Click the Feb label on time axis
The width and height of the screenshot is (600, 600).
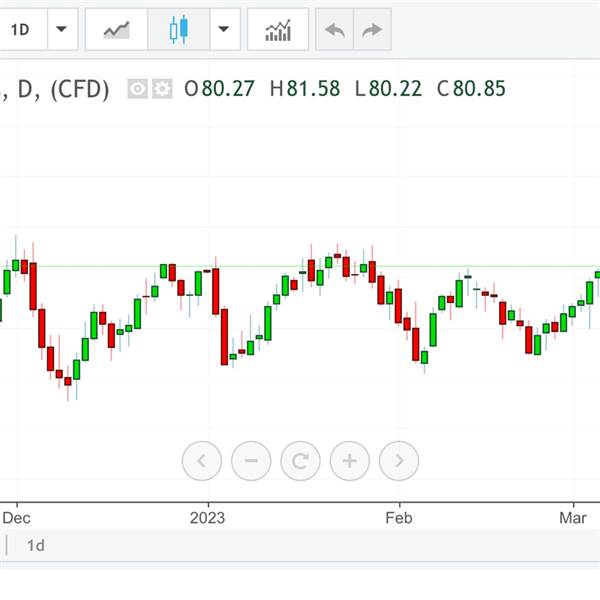tap(399, 518)
